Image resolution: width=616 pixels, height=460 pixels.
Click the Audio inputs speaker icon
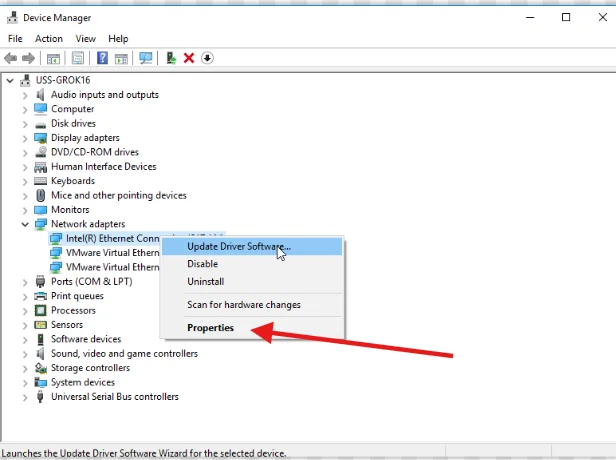point(40,95)
